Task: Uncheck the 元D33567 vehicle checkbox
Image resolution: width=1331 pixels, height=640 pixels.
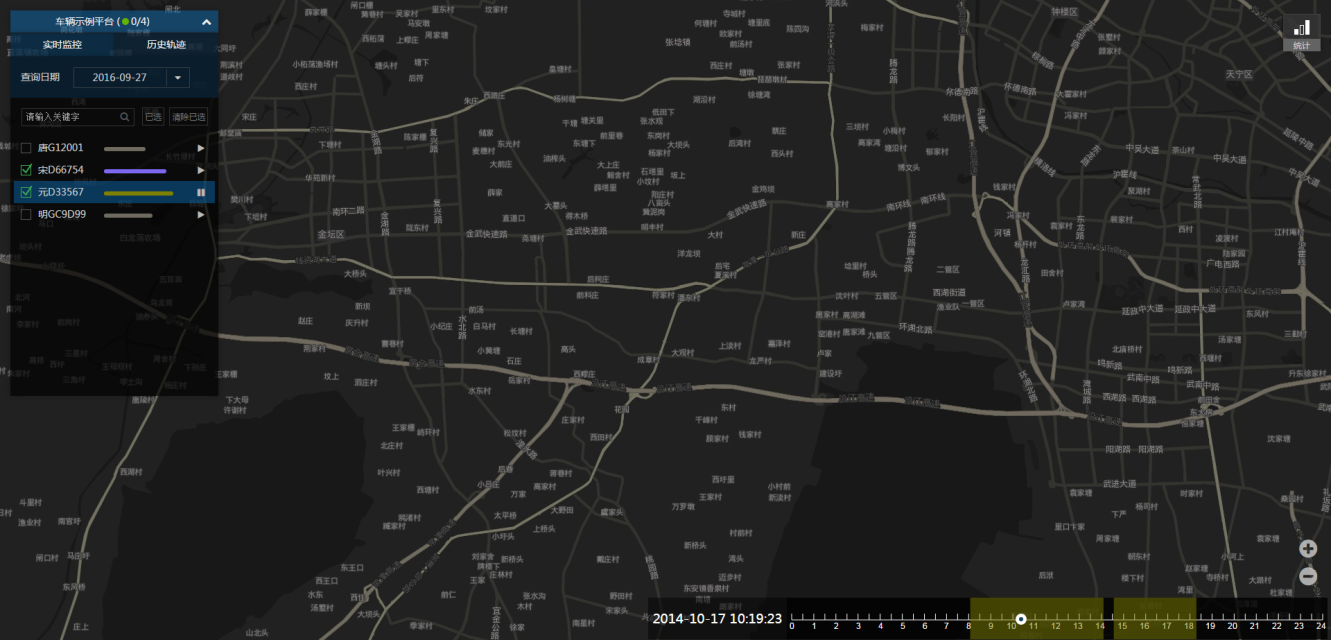Action: (x=27, y=192)
